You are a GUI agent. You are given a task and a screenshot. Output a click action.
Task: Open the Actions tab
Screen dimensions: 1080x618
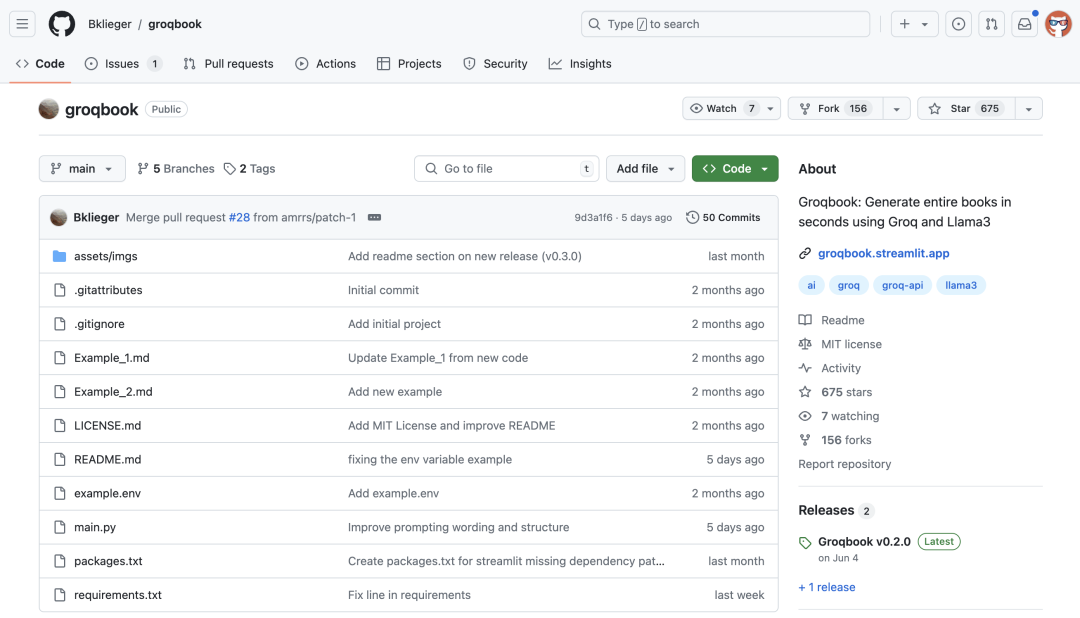click(325, 63)
